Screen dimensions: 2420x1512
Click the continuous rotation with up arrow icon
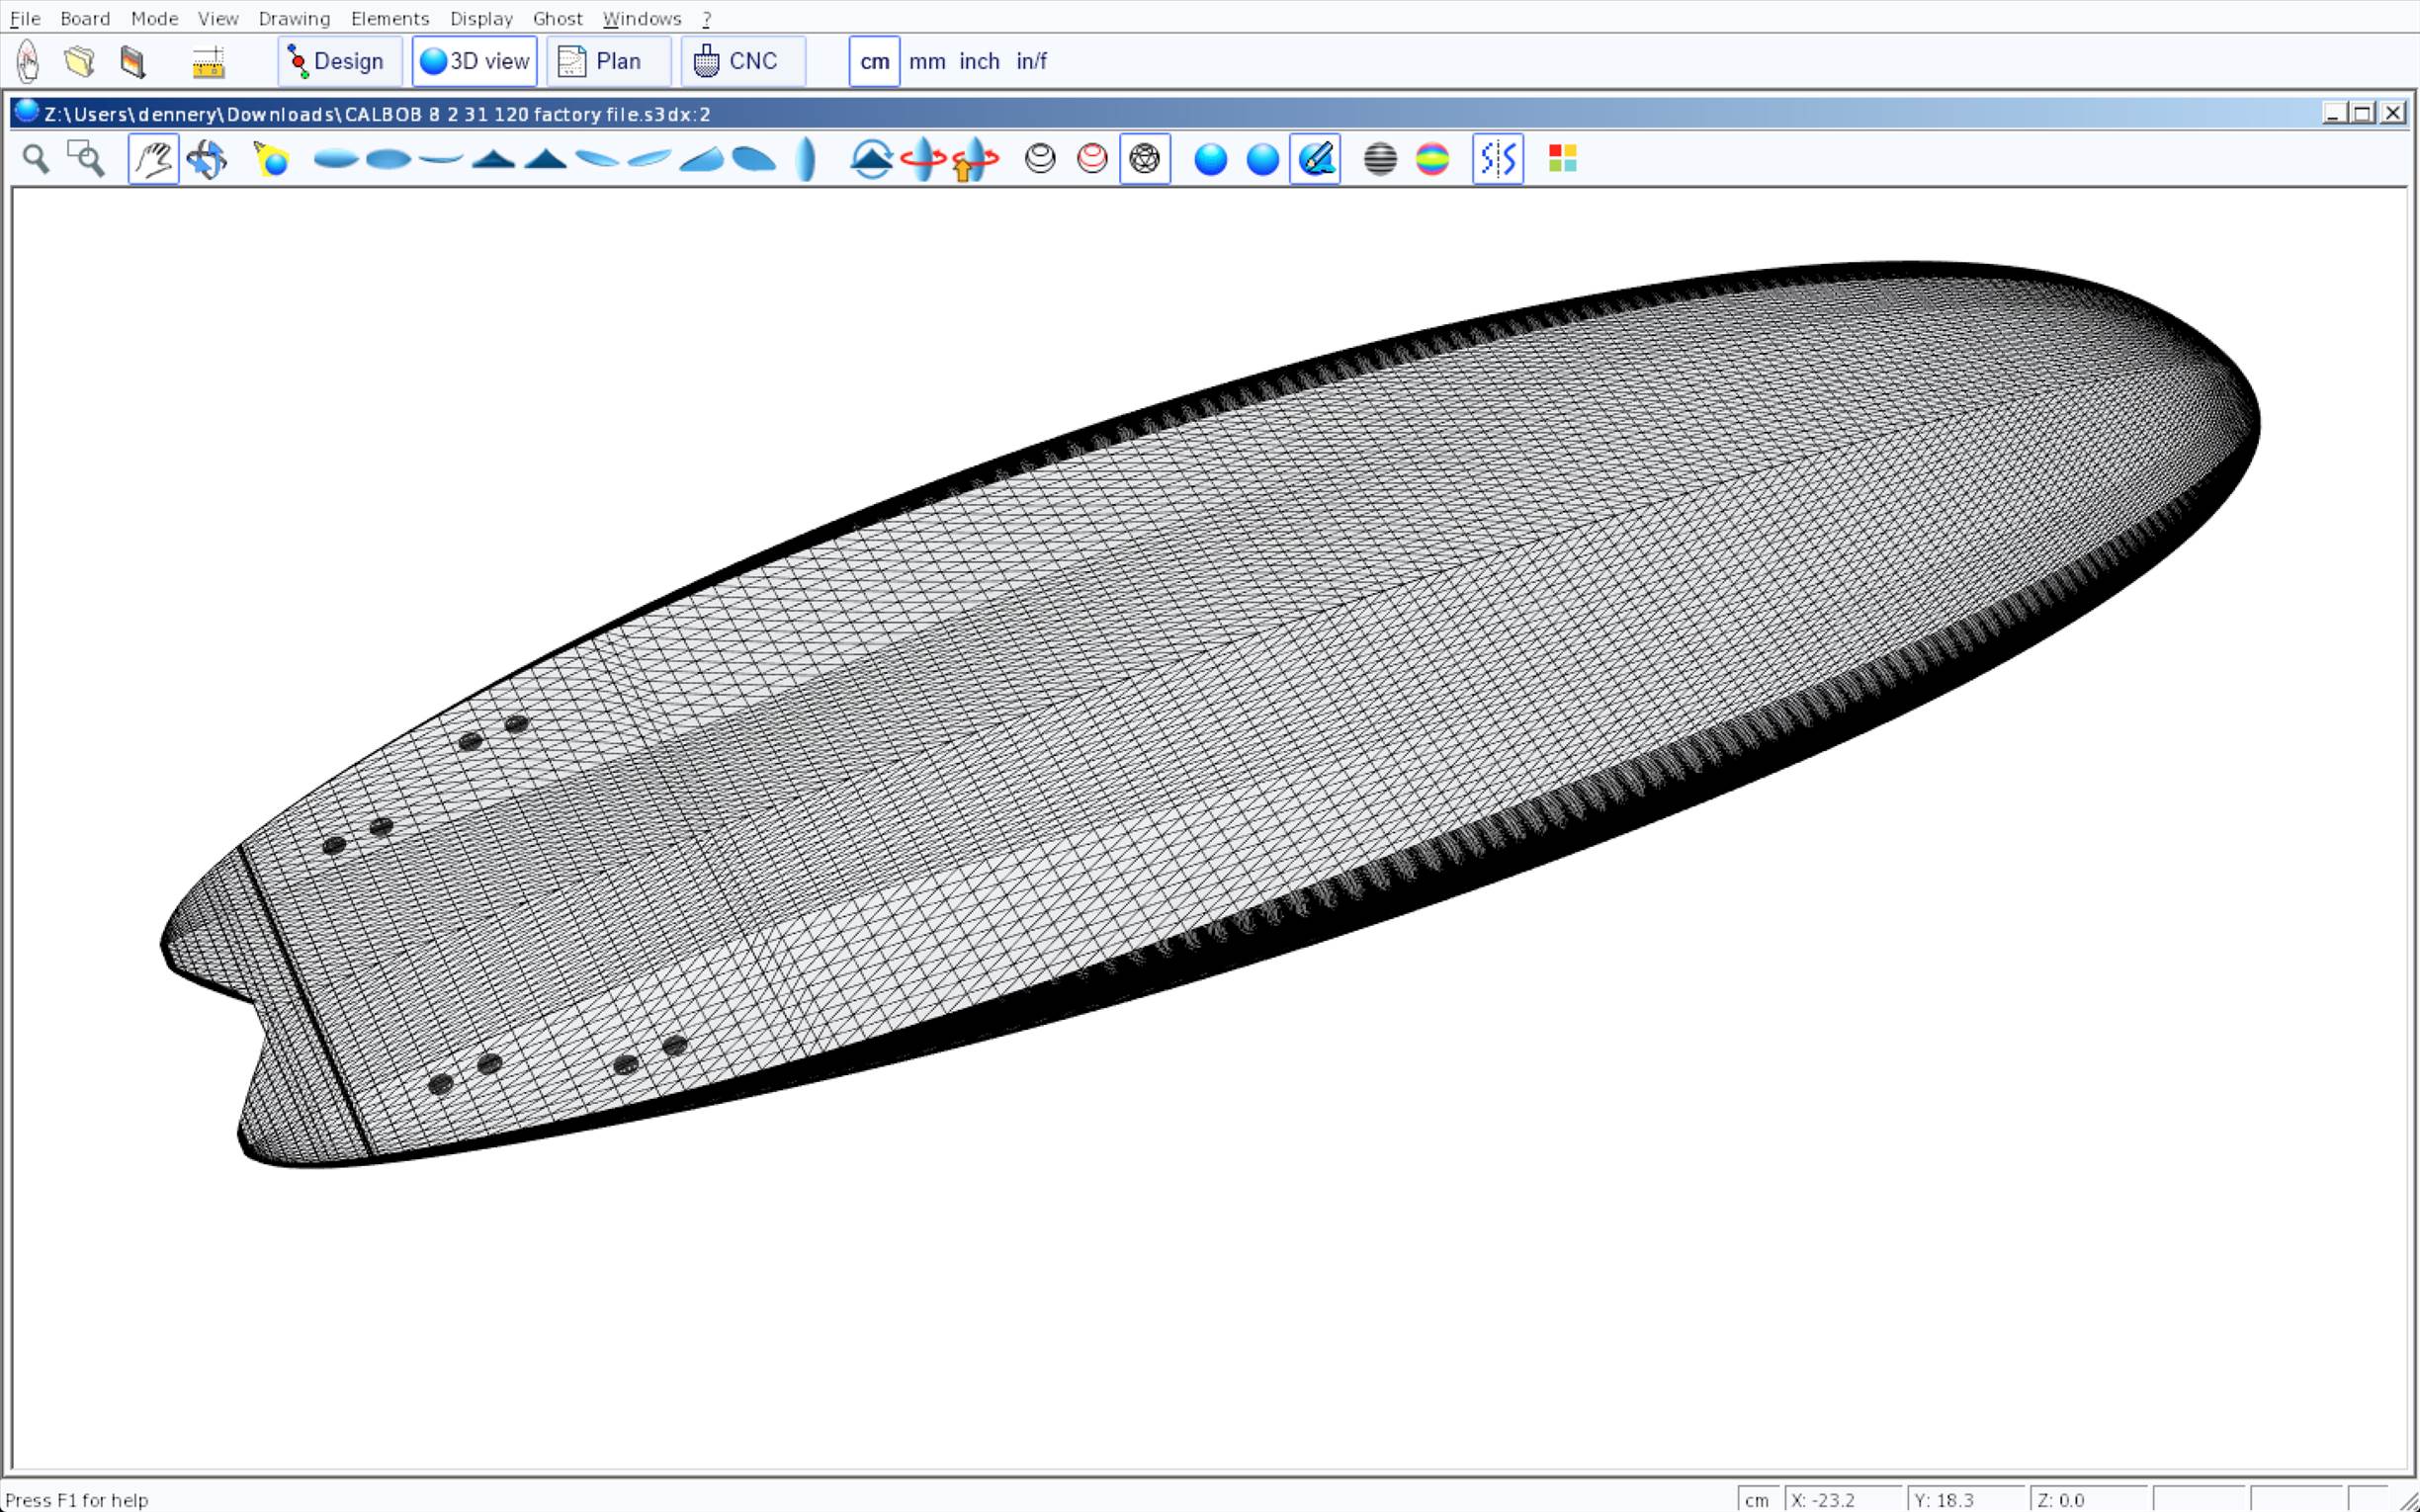click(x=974, y=159)
